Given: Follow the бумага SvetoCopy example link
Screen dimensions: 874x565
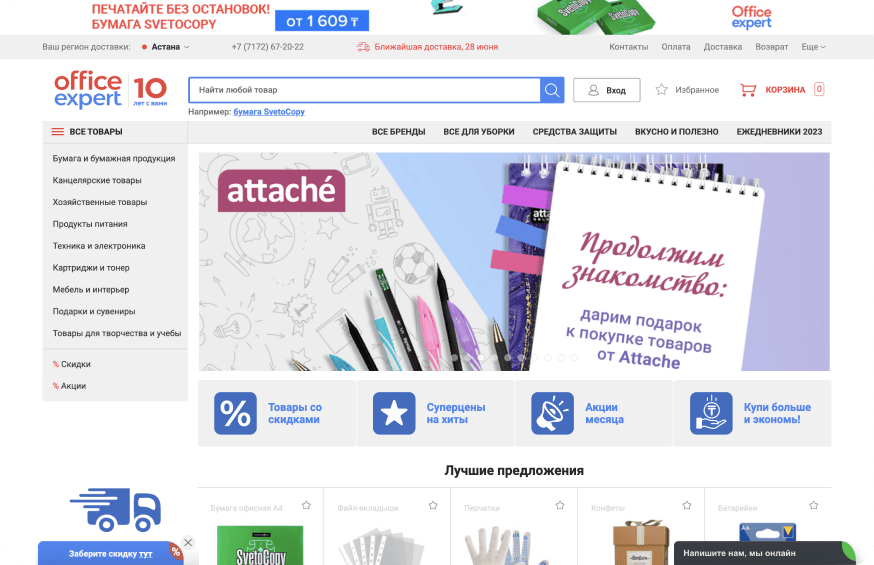Looking at the screenshot, I should point(269,111).
